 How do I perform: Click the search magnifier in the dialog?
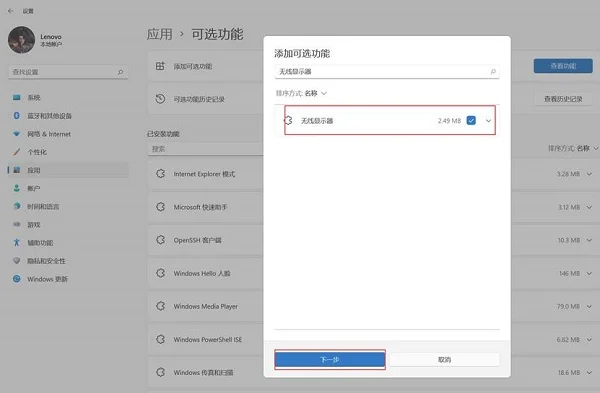493,72
